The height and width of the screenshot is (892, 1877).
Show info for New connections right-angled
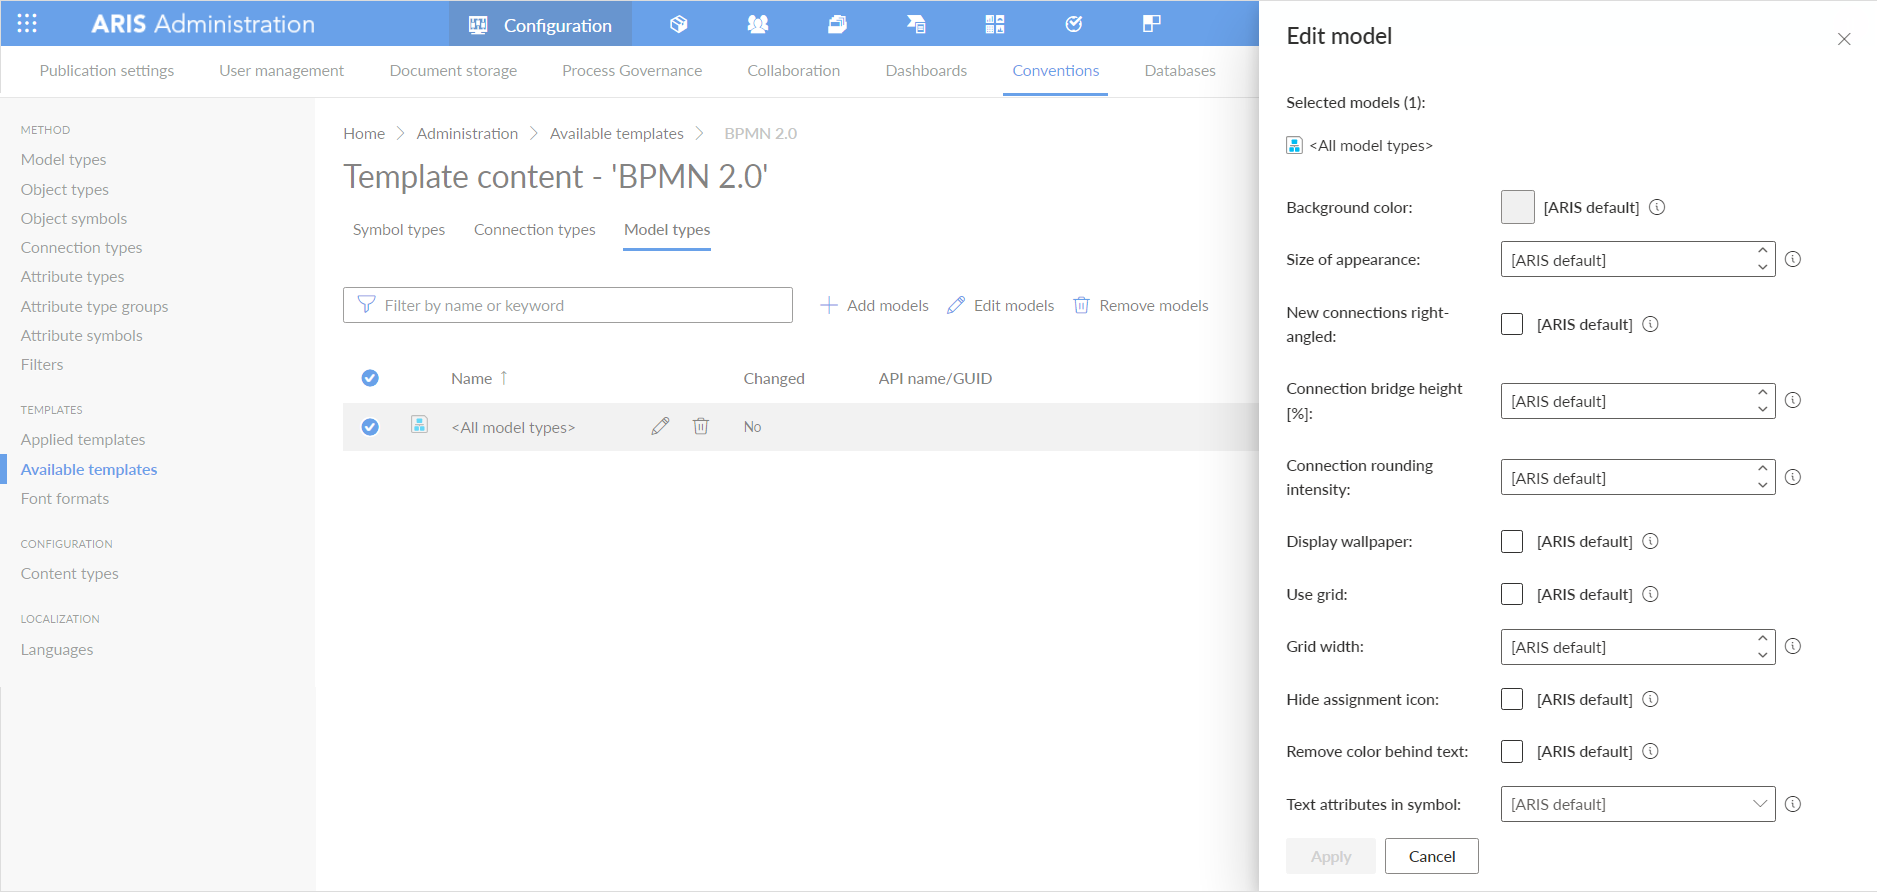pyautogui.click(x=1651, y=324)
